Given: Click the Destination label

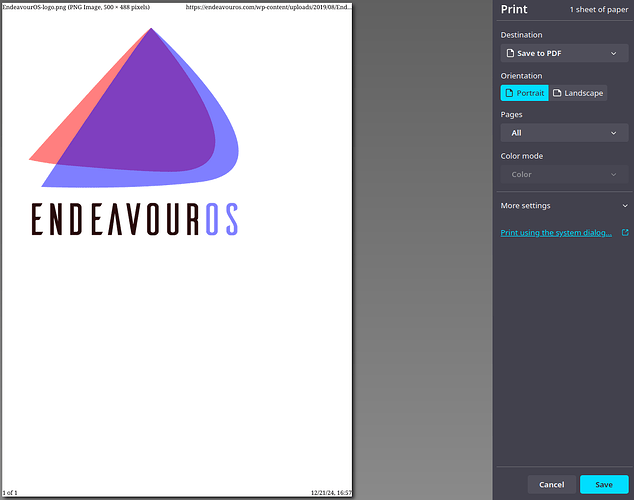Looking at the screenshot, I should pos(521,35).
